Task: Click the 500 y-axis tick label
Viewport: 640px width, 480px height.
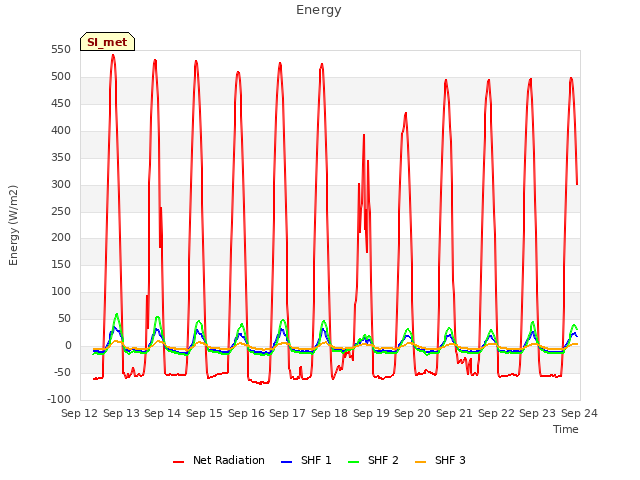Action: [61, 77]
